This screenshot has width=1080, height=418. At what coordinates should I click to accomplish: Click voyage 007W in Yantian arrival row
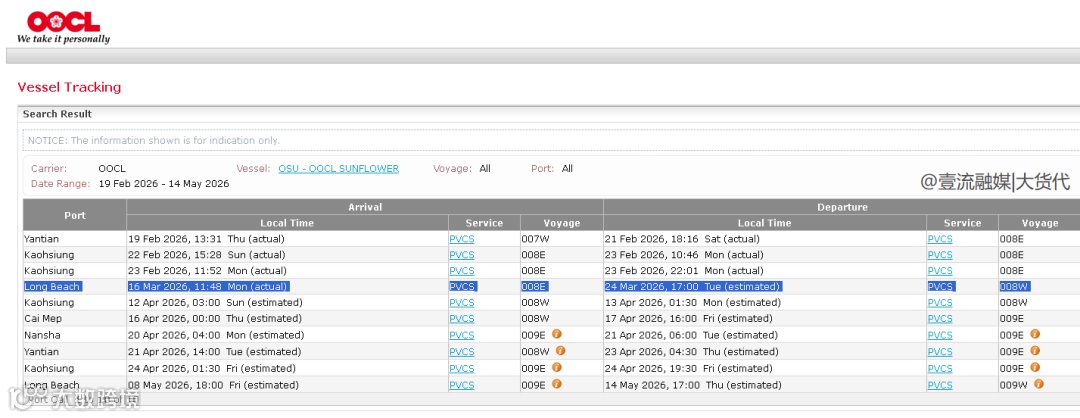[x=534, y=239]
